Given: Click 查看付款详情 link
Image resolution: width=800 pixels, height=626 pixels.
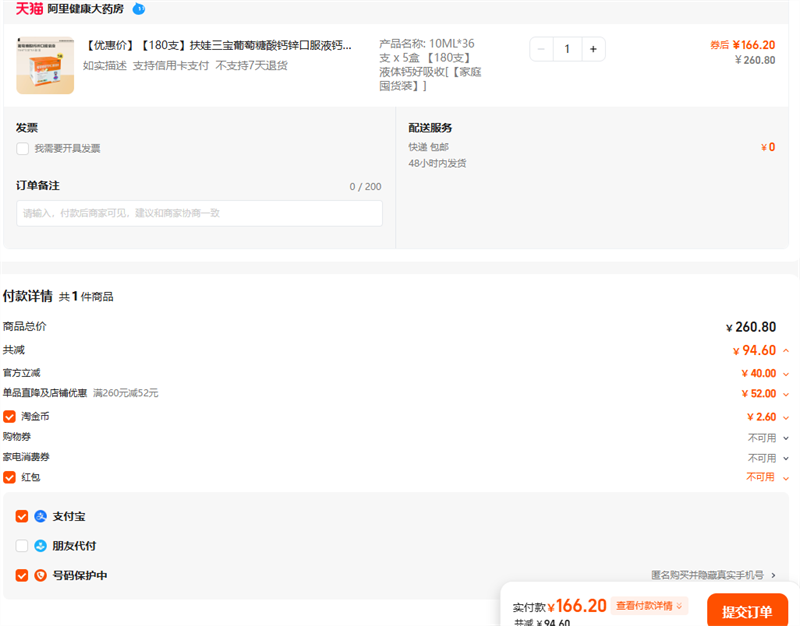Looking at the screenshot, I should (649, 606).
